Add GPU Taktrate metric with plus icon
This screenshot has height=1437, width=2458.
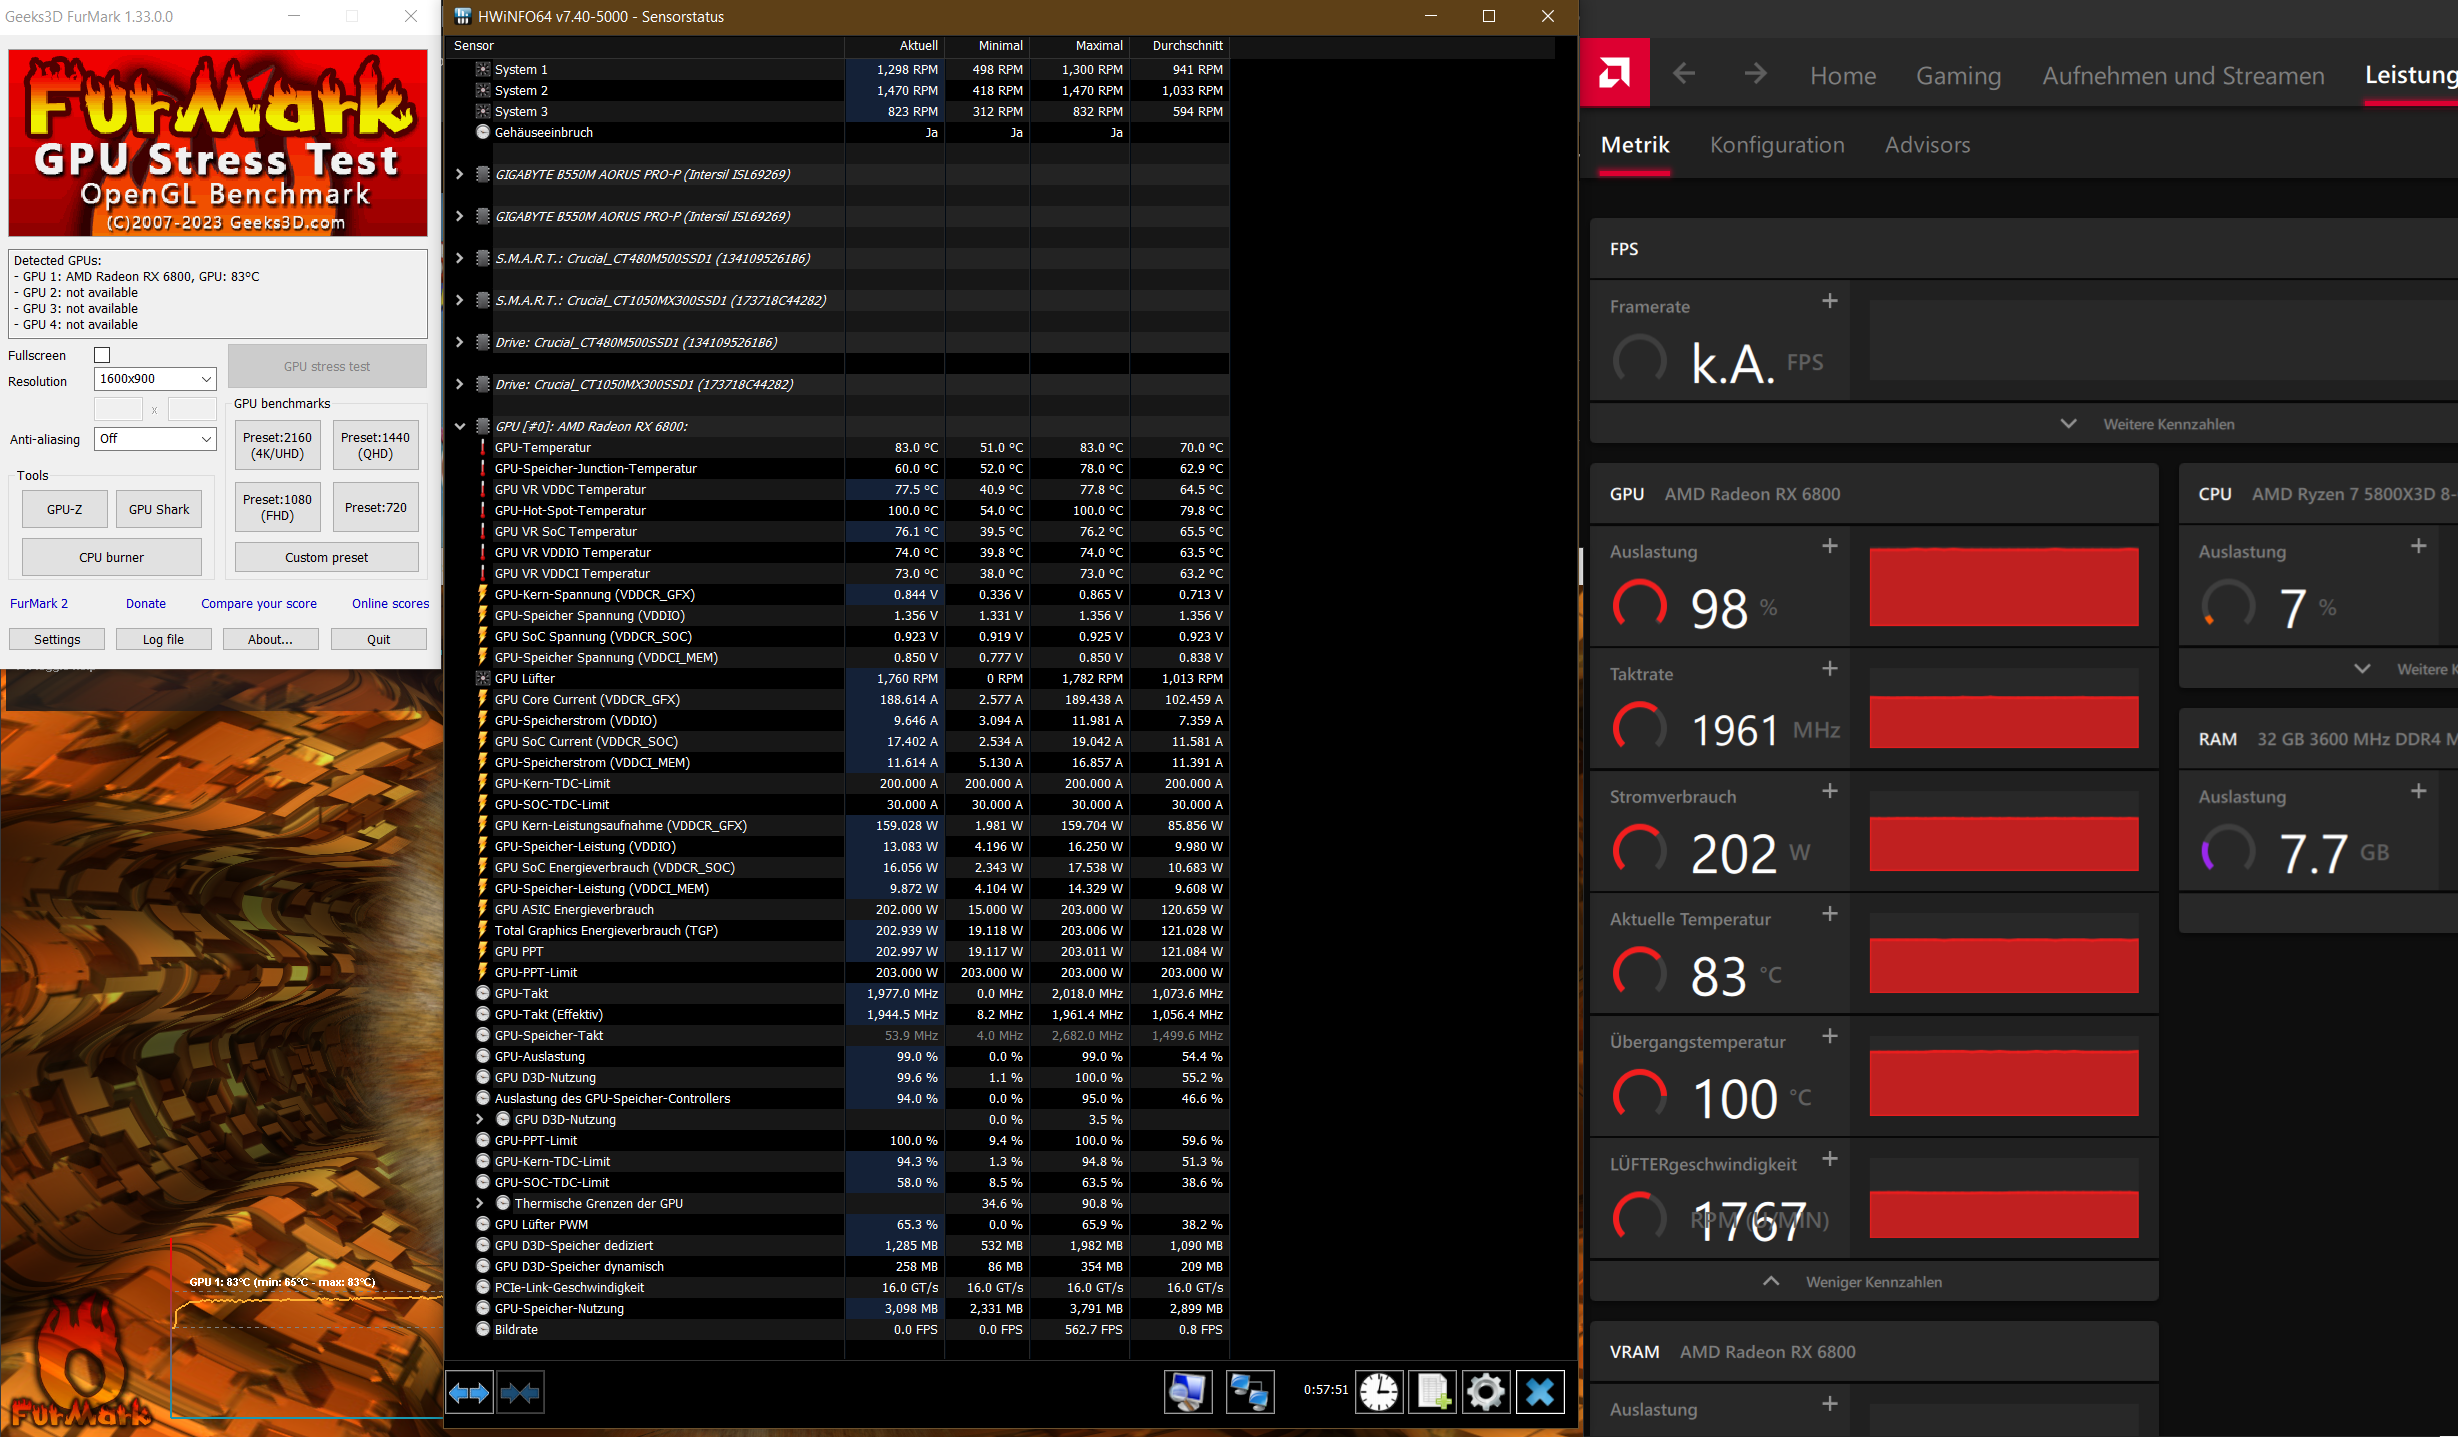click(1829, 669)
